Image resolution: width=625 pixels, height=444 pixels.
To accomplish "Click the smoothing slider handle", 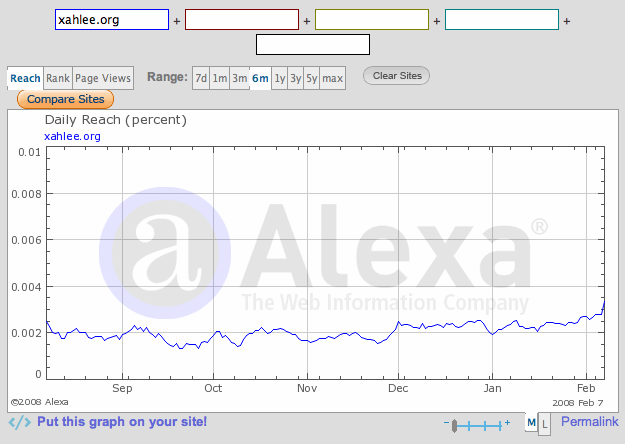I will coord(455,426).
